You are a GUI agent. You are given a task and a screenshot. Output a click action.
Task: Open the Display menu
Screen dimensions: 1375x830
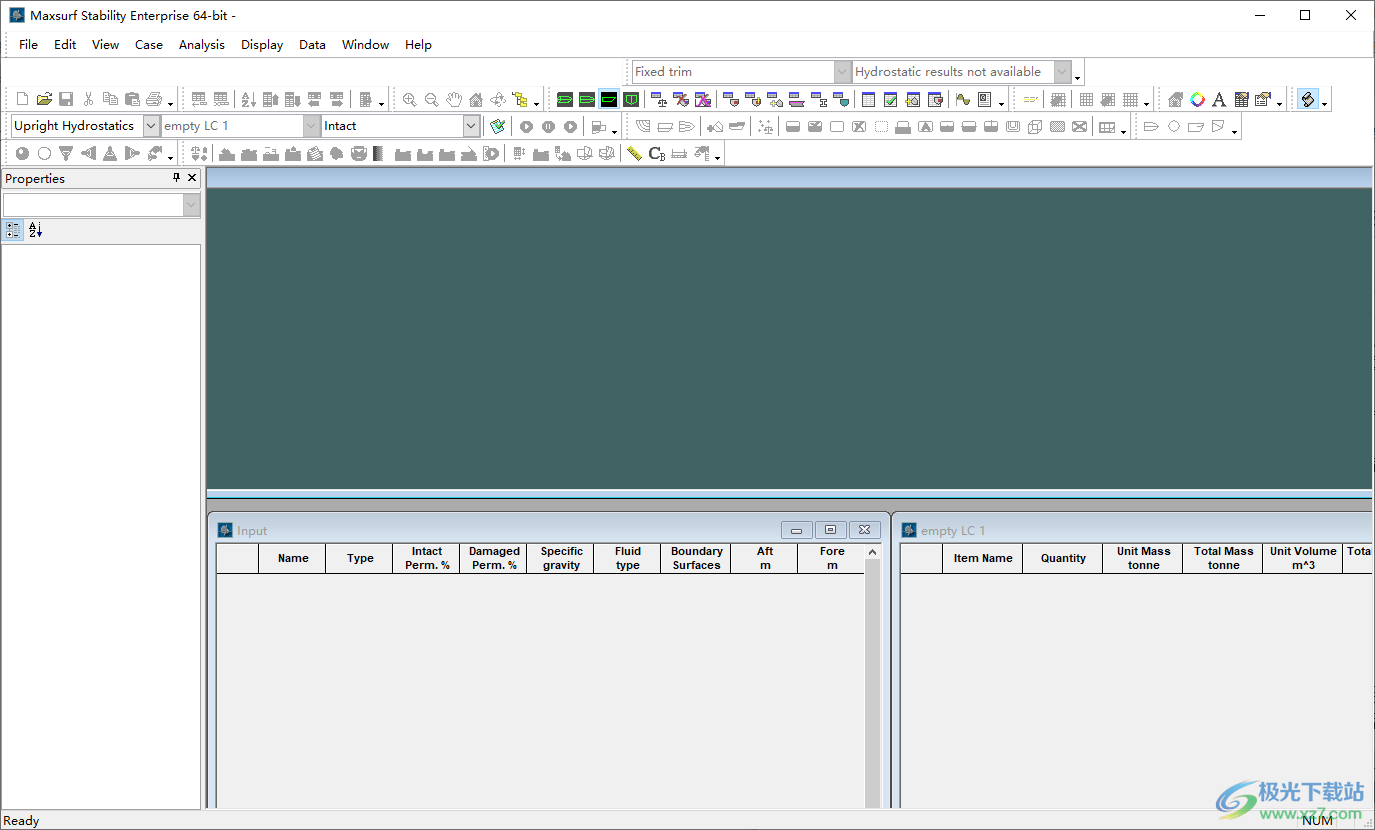(x=262, y=45)
